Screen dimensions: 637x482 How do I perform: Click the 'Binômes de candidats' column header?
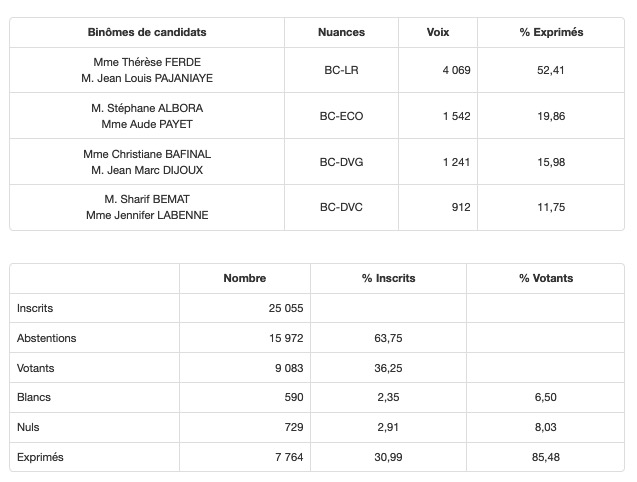[147, 32]
